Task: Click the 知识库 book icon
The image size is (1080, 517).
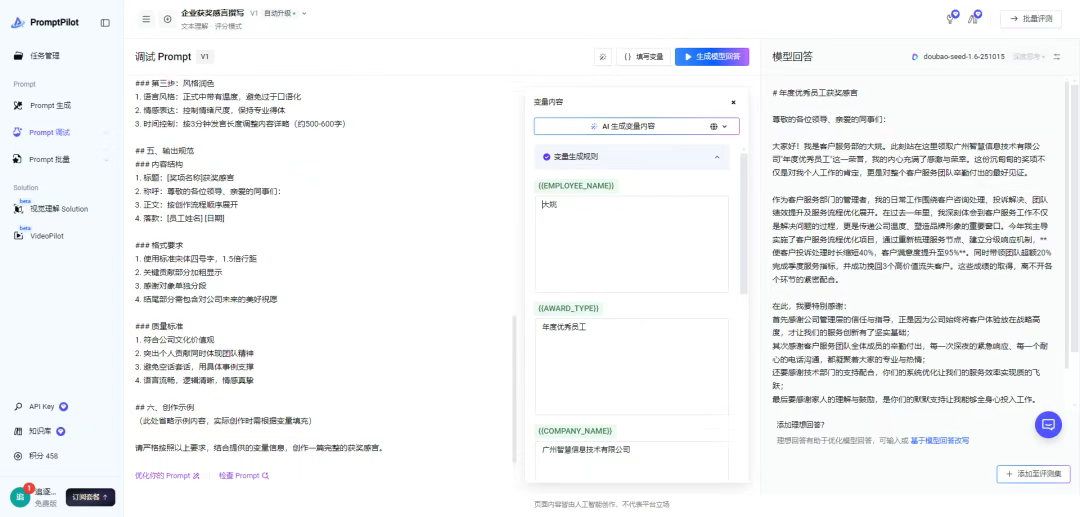Action: click(x=19, y=432)
